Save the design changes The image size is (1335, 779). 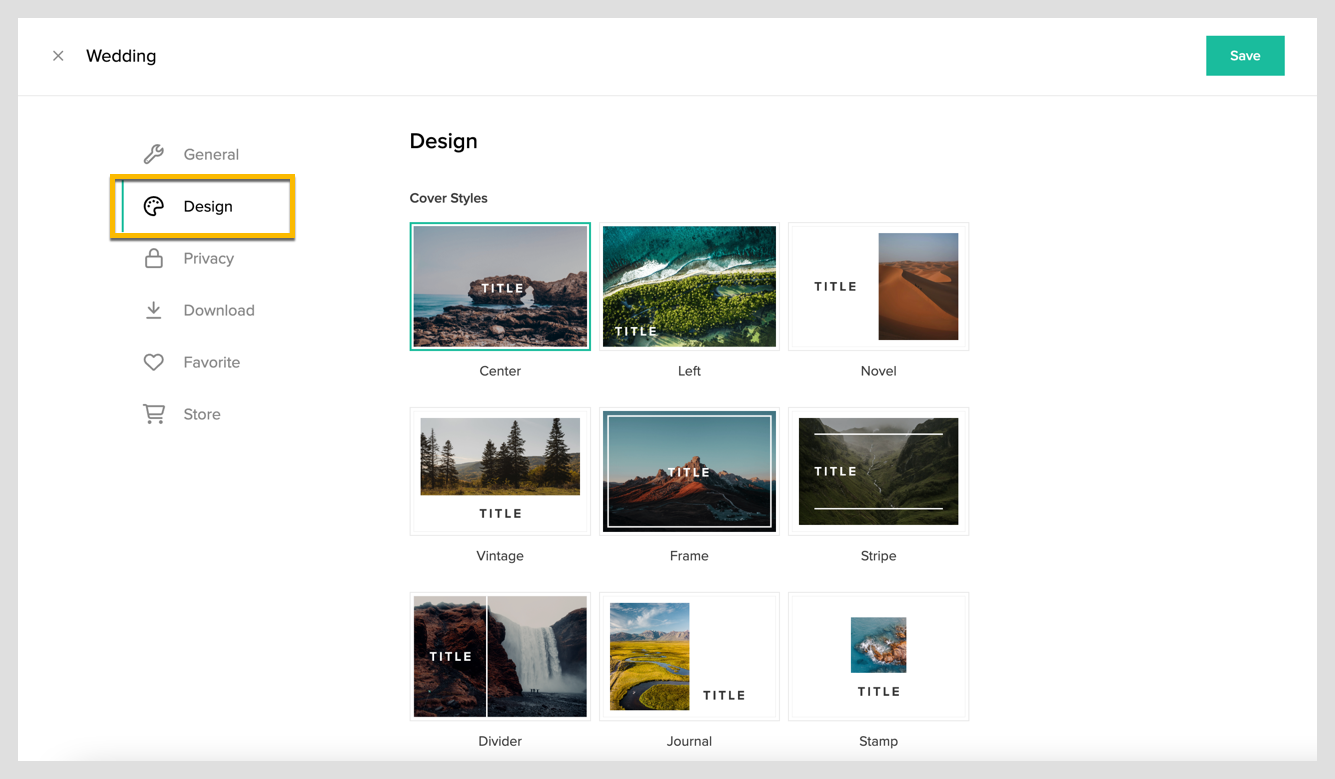[x=1245, y=56]
